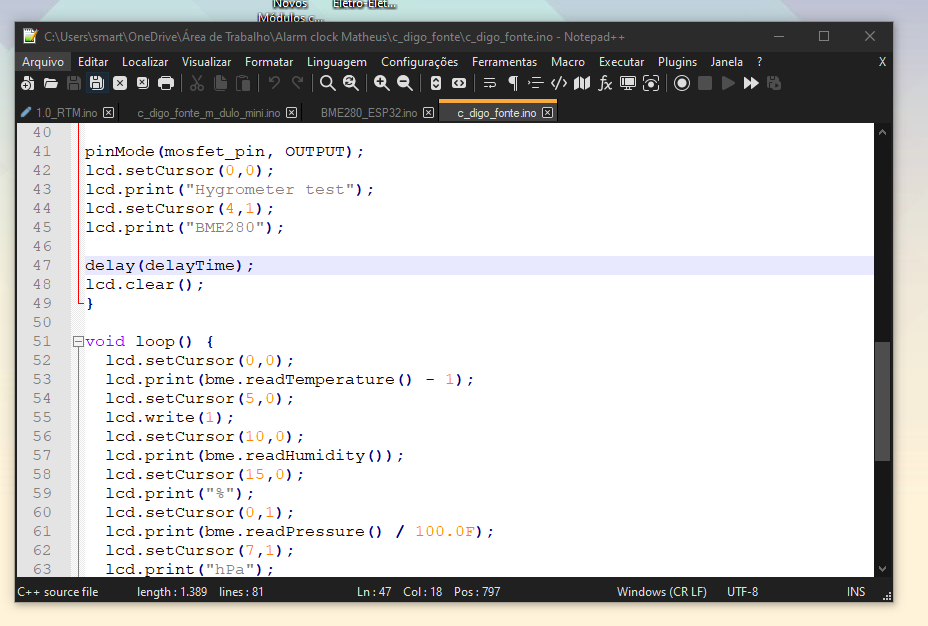Close the BME280_ESP32.ino tab
The width and height of the screenshot is (928, 626).
click(428, 112)
